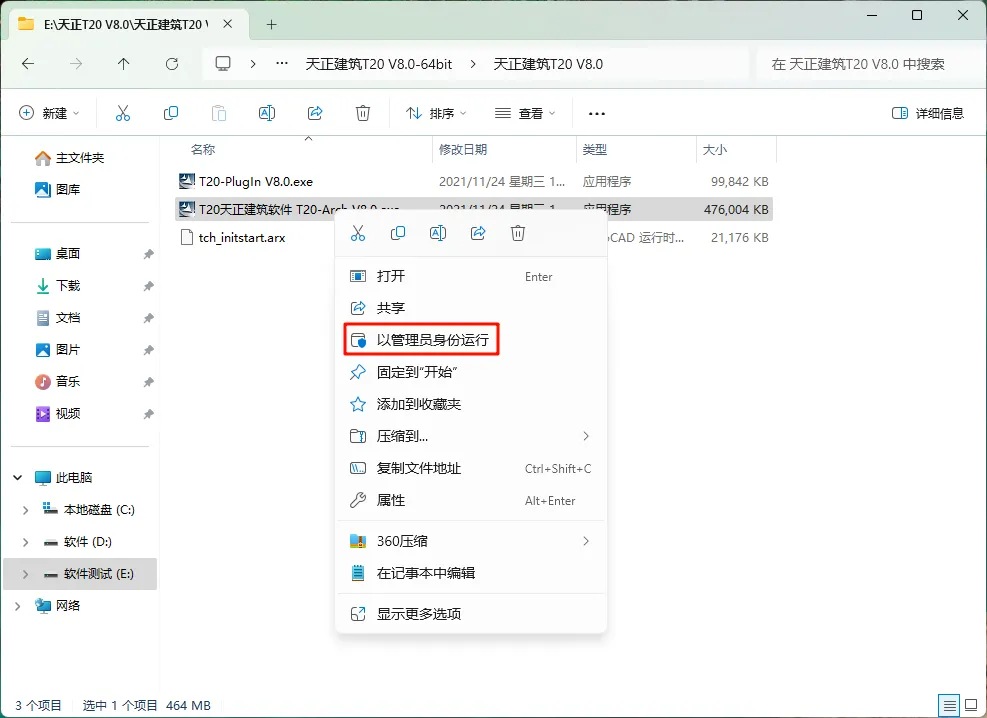Click the Rename icon in the top toolbar
Screen dimensions: 987x718
point(267,113)
